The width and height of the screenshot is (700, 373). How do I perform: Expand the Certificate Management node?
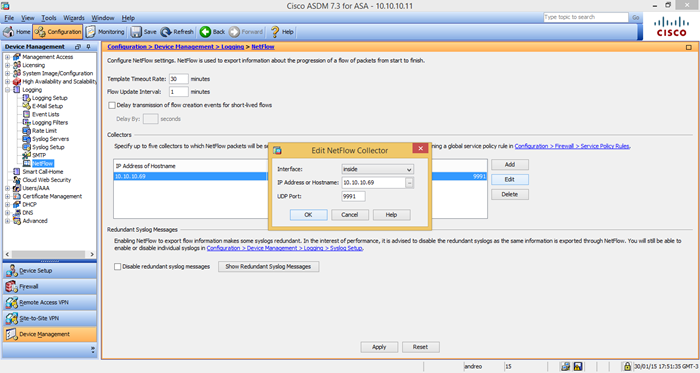[7, 196]
